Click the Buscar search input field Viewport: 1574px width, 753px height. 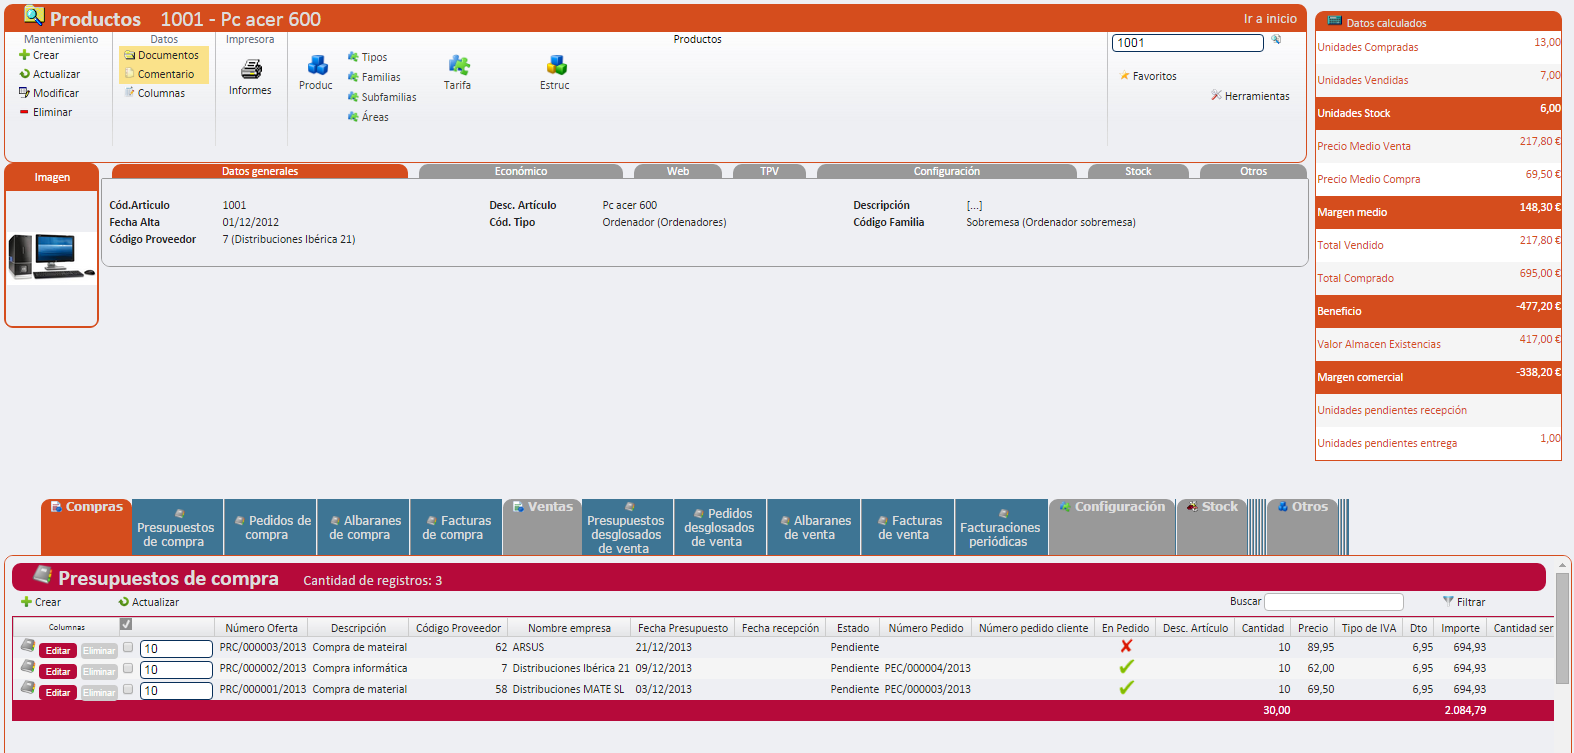(x=1333, y=602)
